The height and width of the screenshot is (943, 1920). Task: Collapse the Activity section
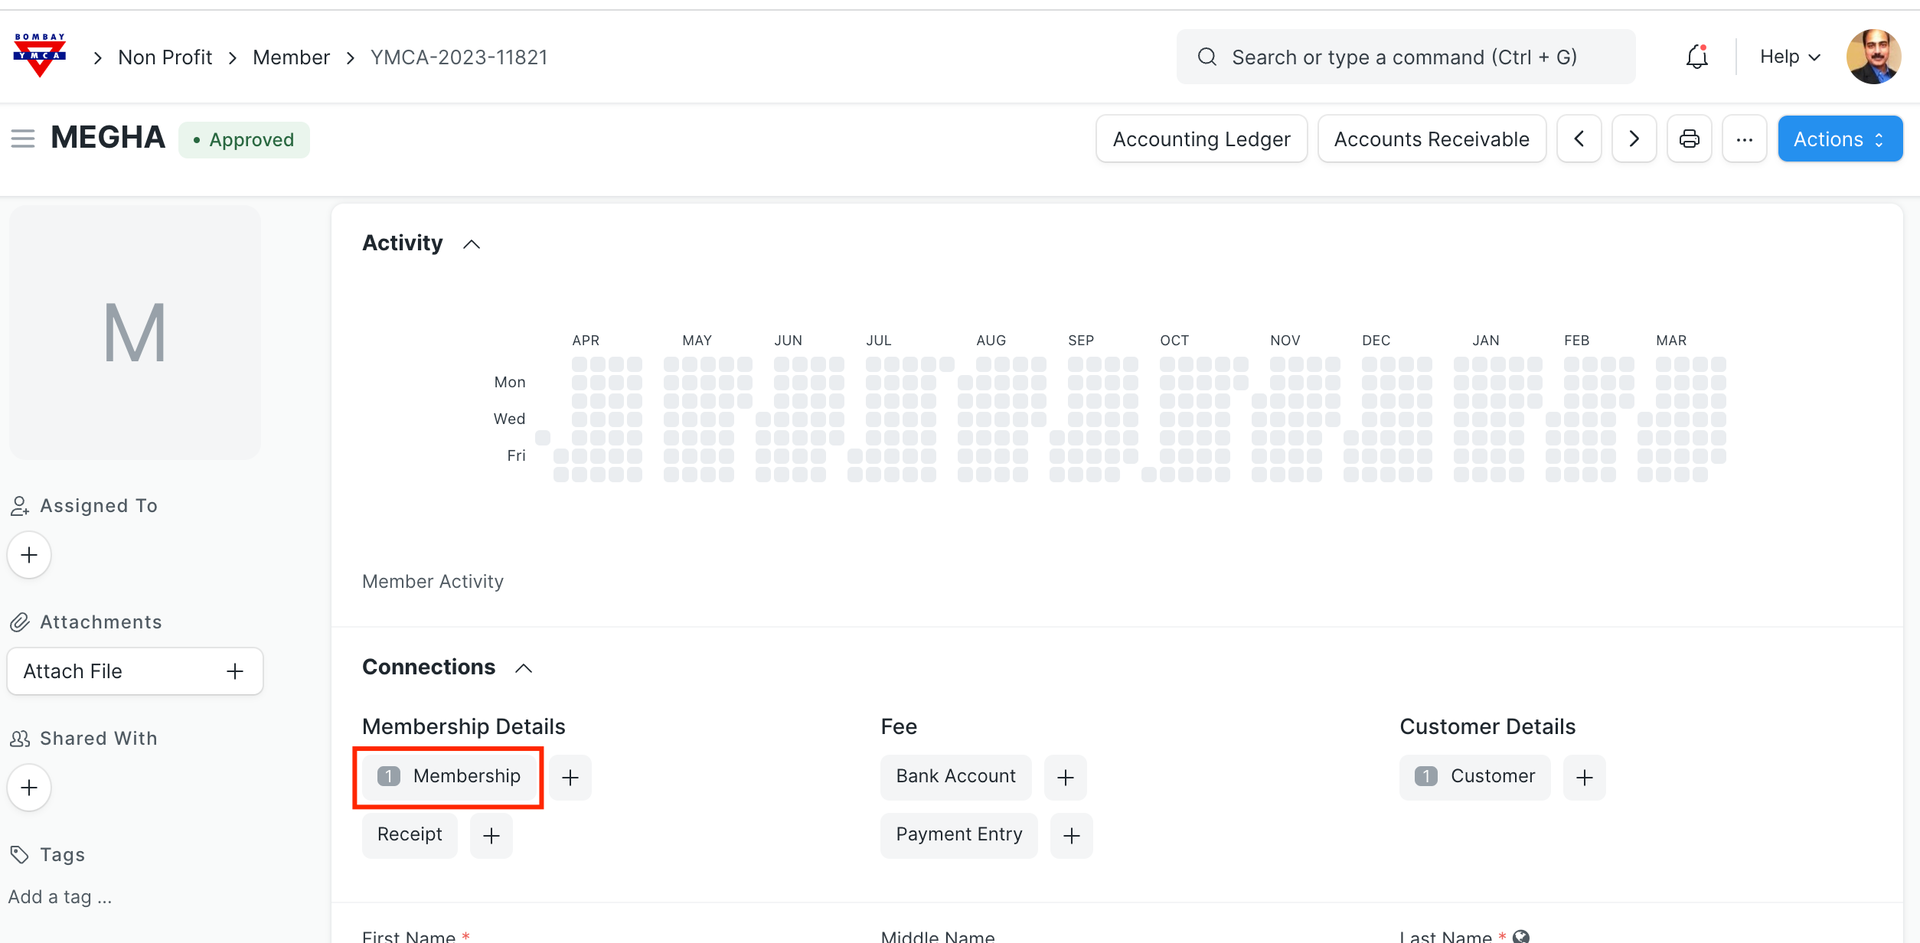[472, 244]
